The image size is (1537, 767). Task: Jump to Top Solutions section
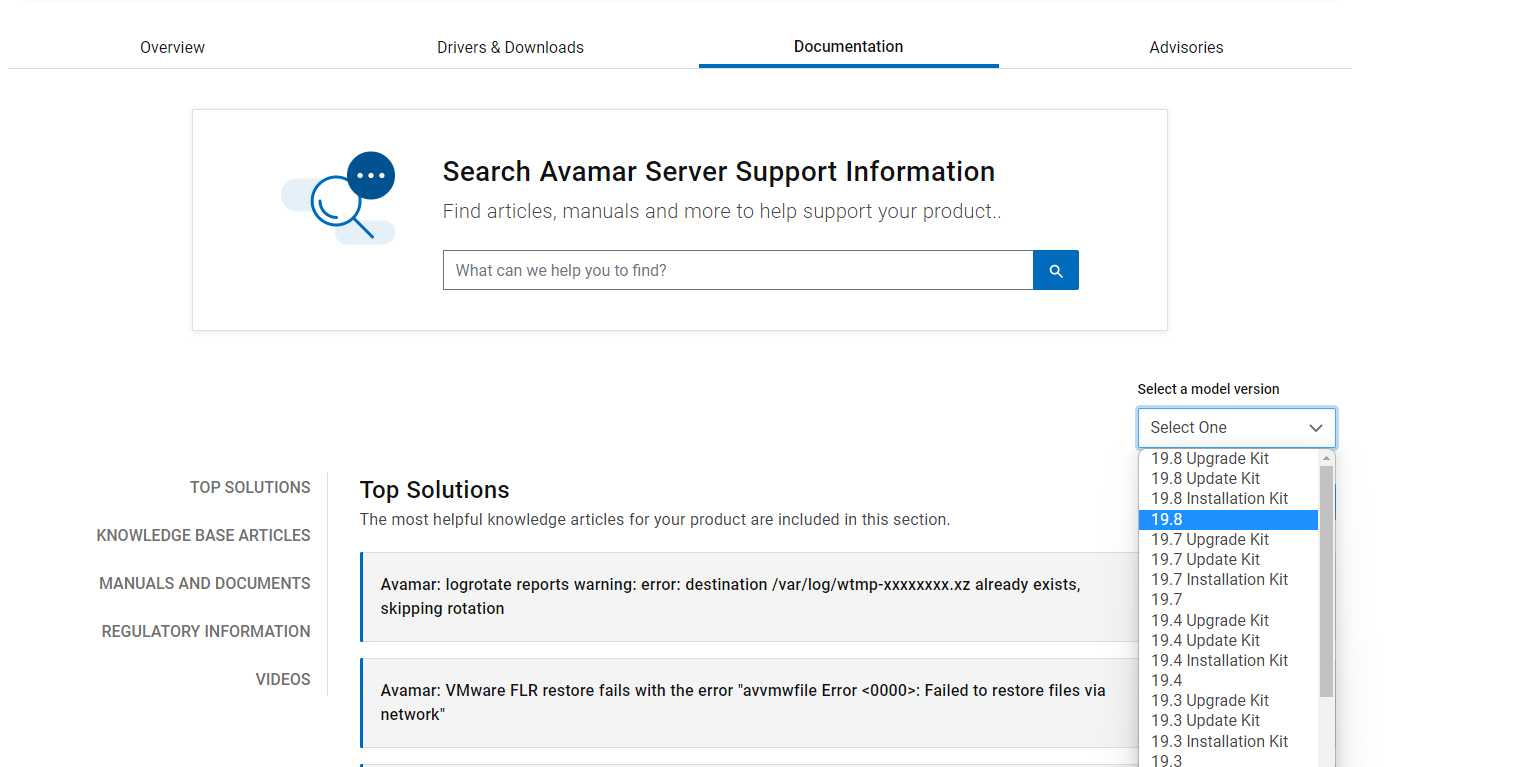point(250,487)
